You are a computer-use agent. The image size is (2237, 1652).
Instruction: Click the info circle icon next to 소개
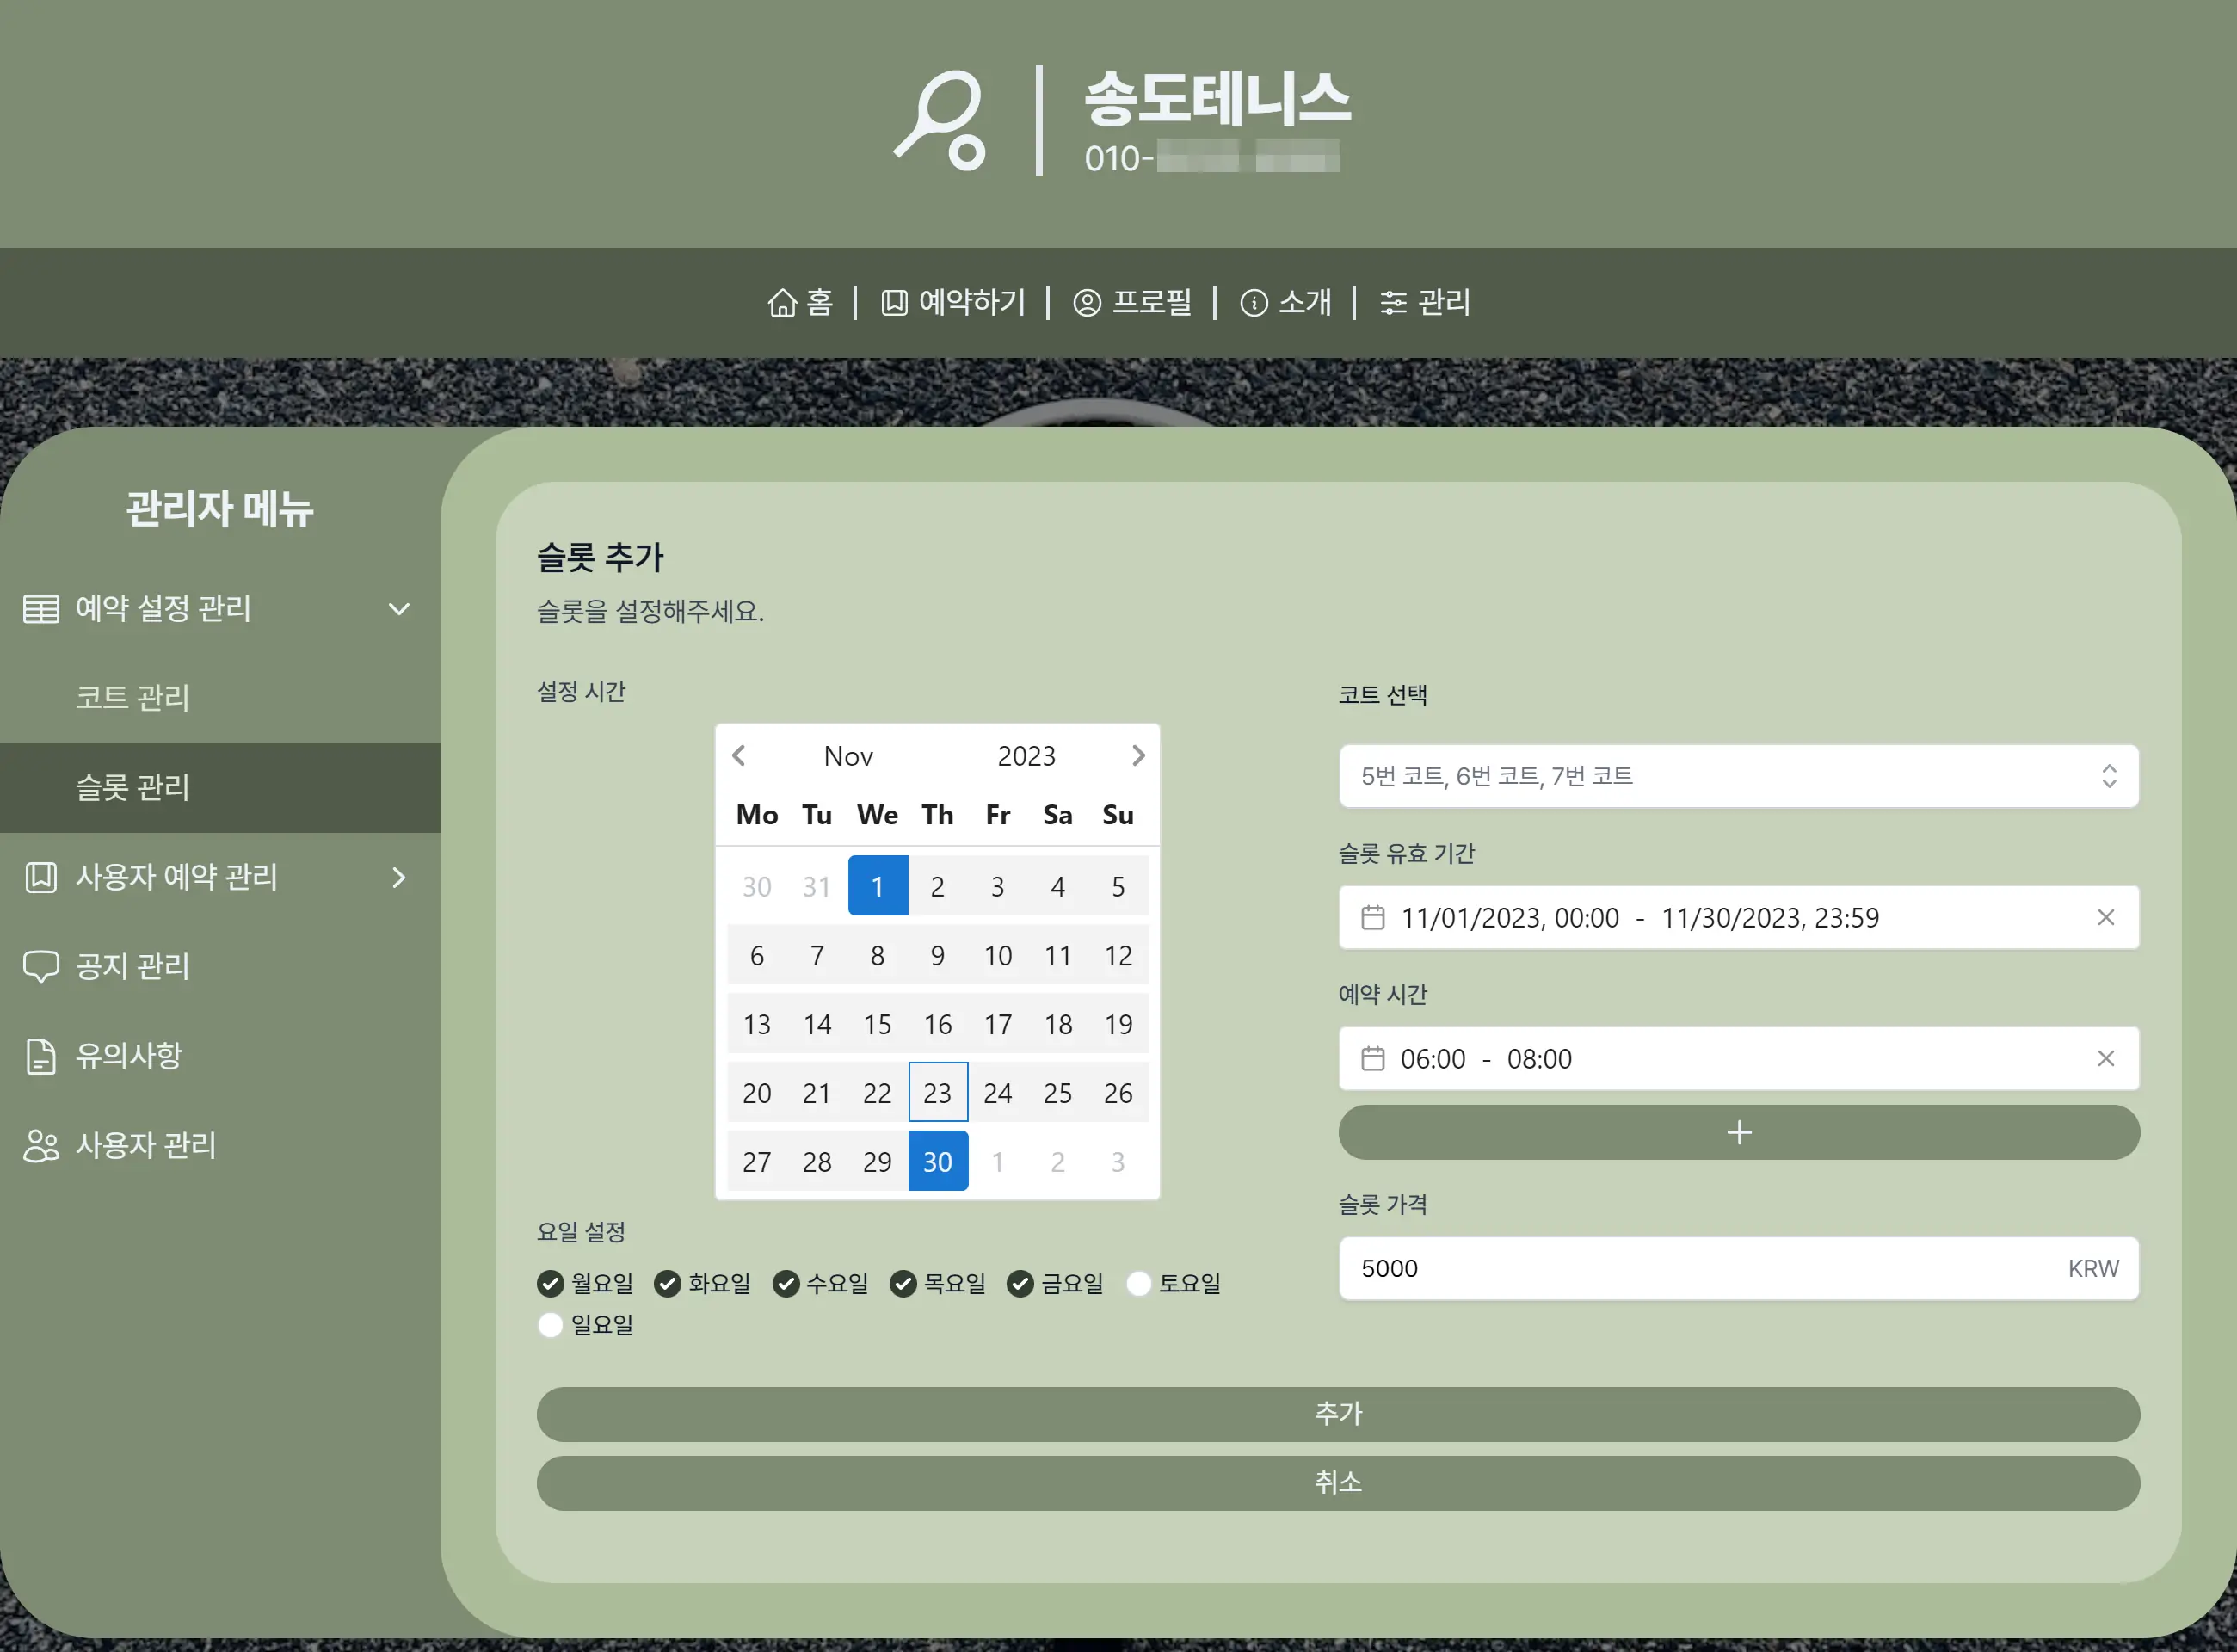pyautogui.click(x=1253, y=302)
